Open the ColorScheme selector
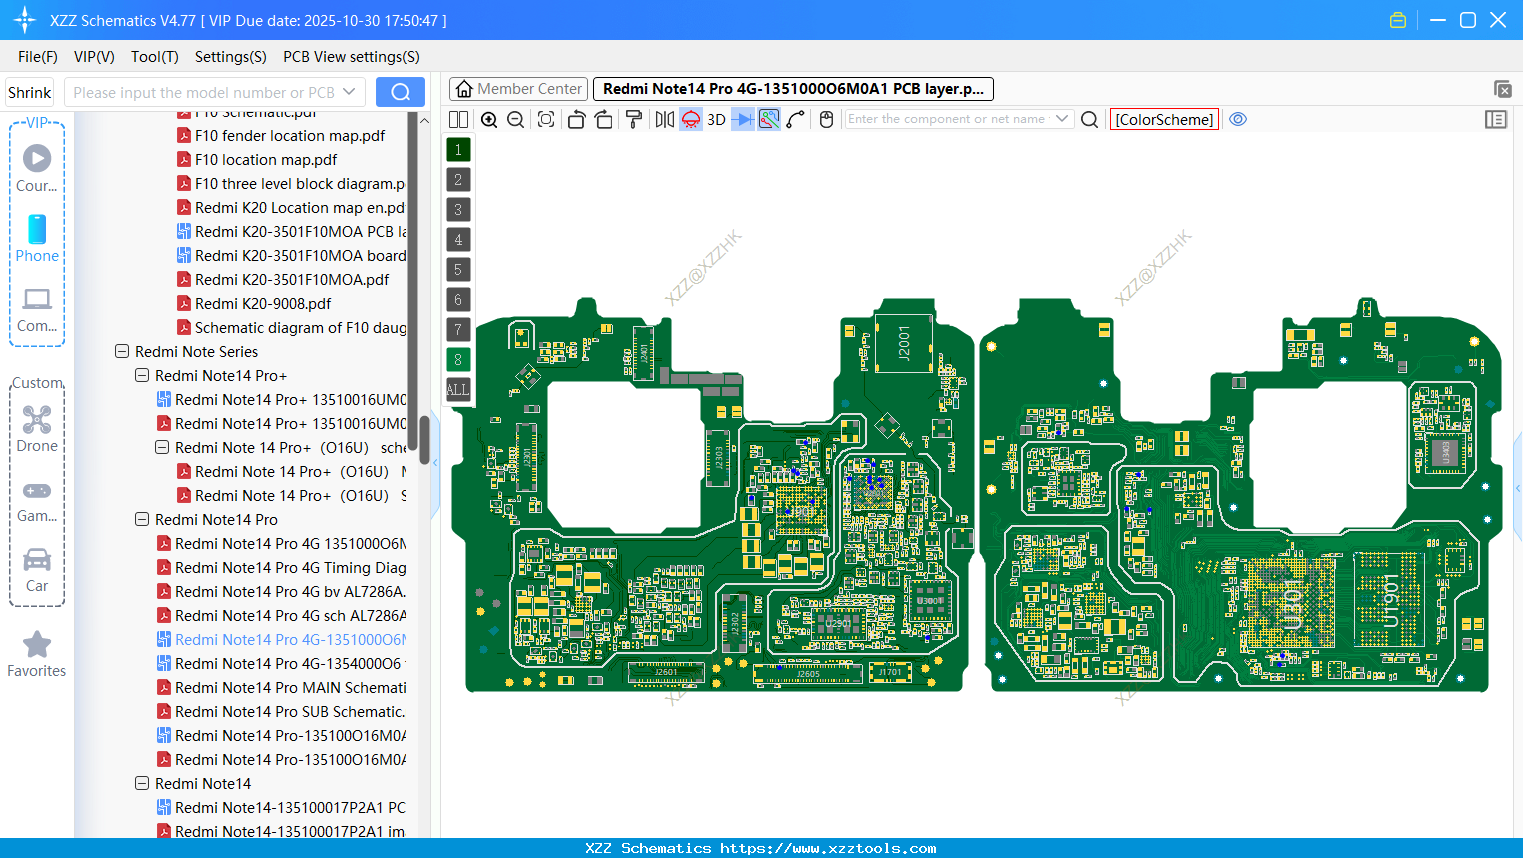Image resolution: width=1523 pixels, height=858 pixels. (x=1164, y=119)
